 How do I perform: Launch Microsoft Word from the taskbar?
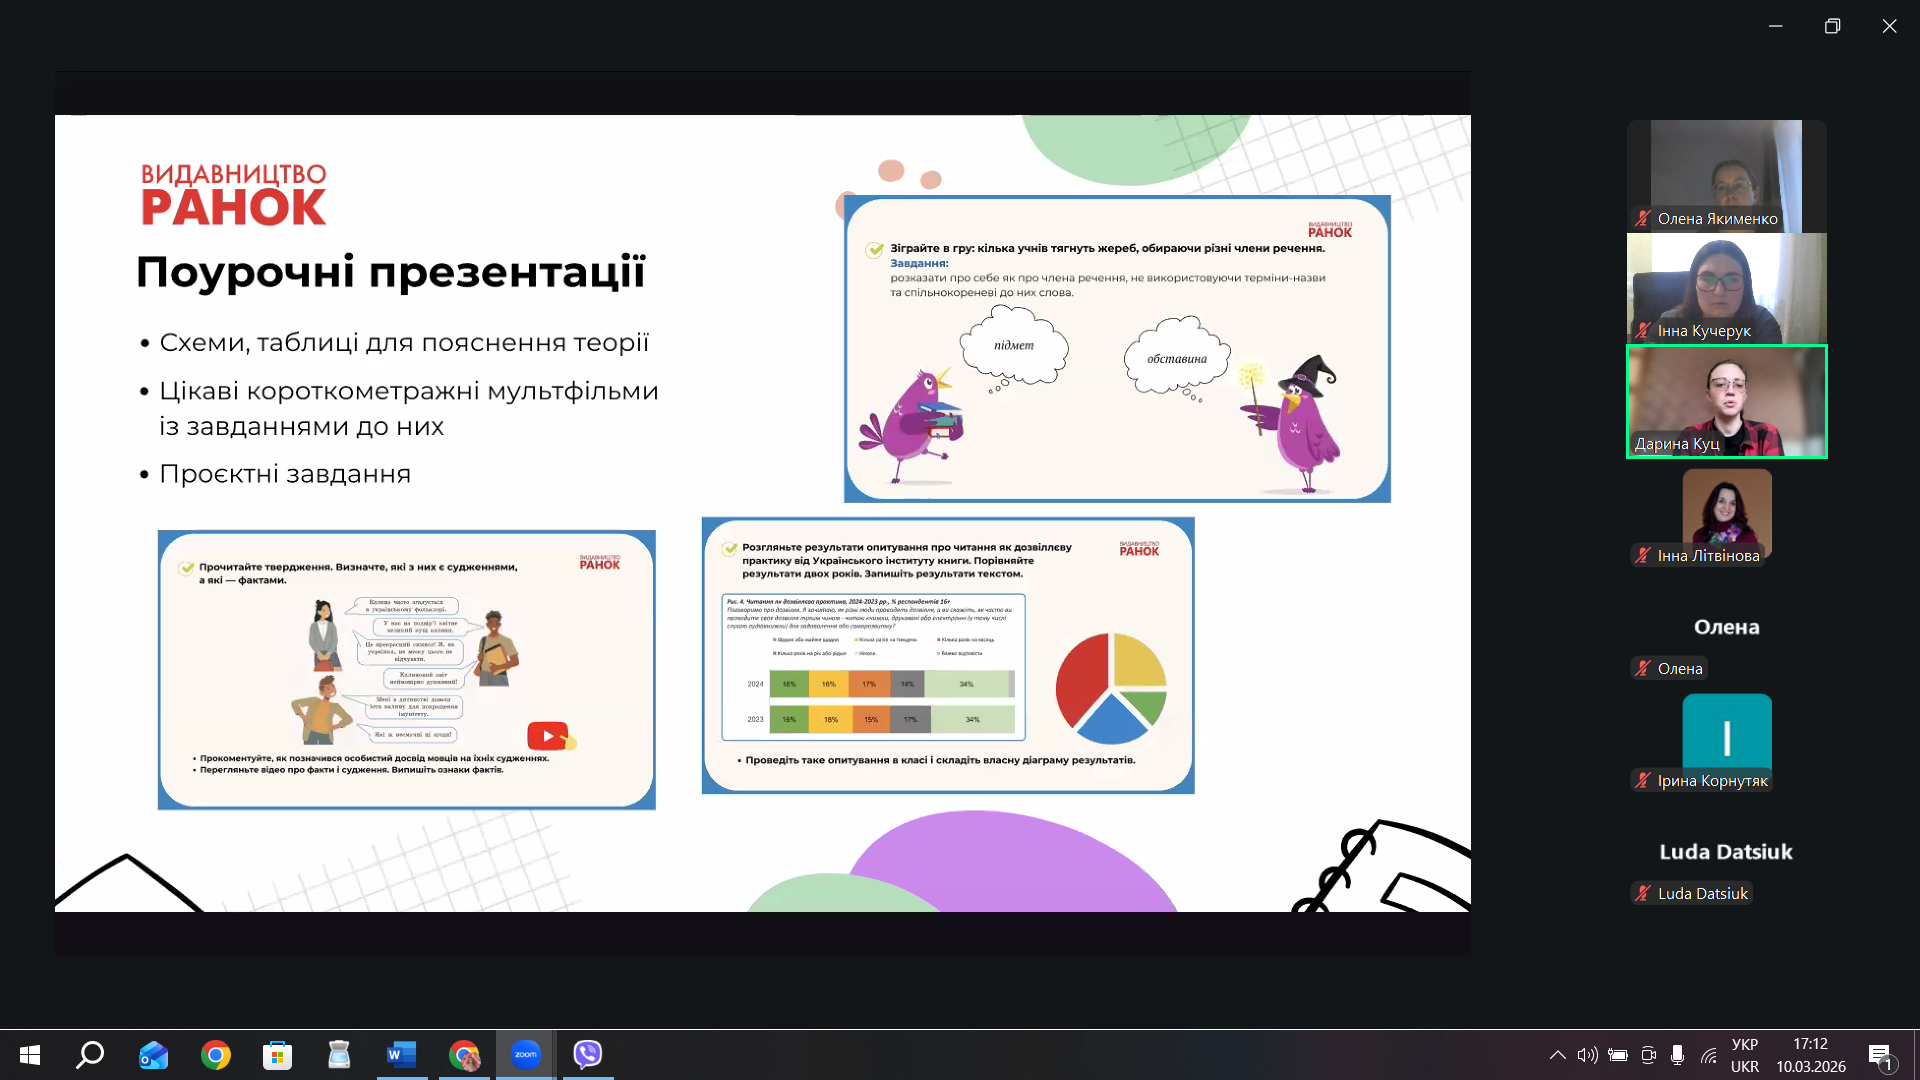[x=402, y=1054]
